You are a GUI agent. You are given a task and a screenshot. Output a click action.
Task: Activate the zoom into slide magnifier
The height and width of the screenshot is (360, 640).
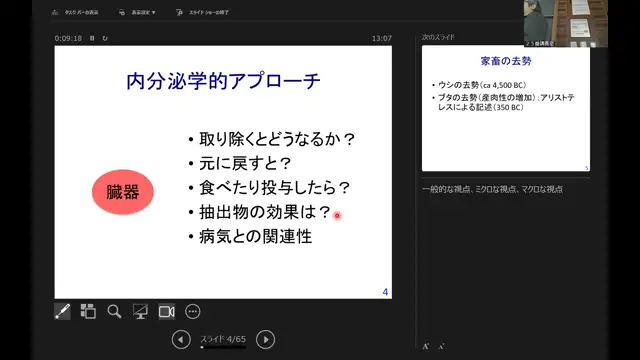(x=114, y=312)
